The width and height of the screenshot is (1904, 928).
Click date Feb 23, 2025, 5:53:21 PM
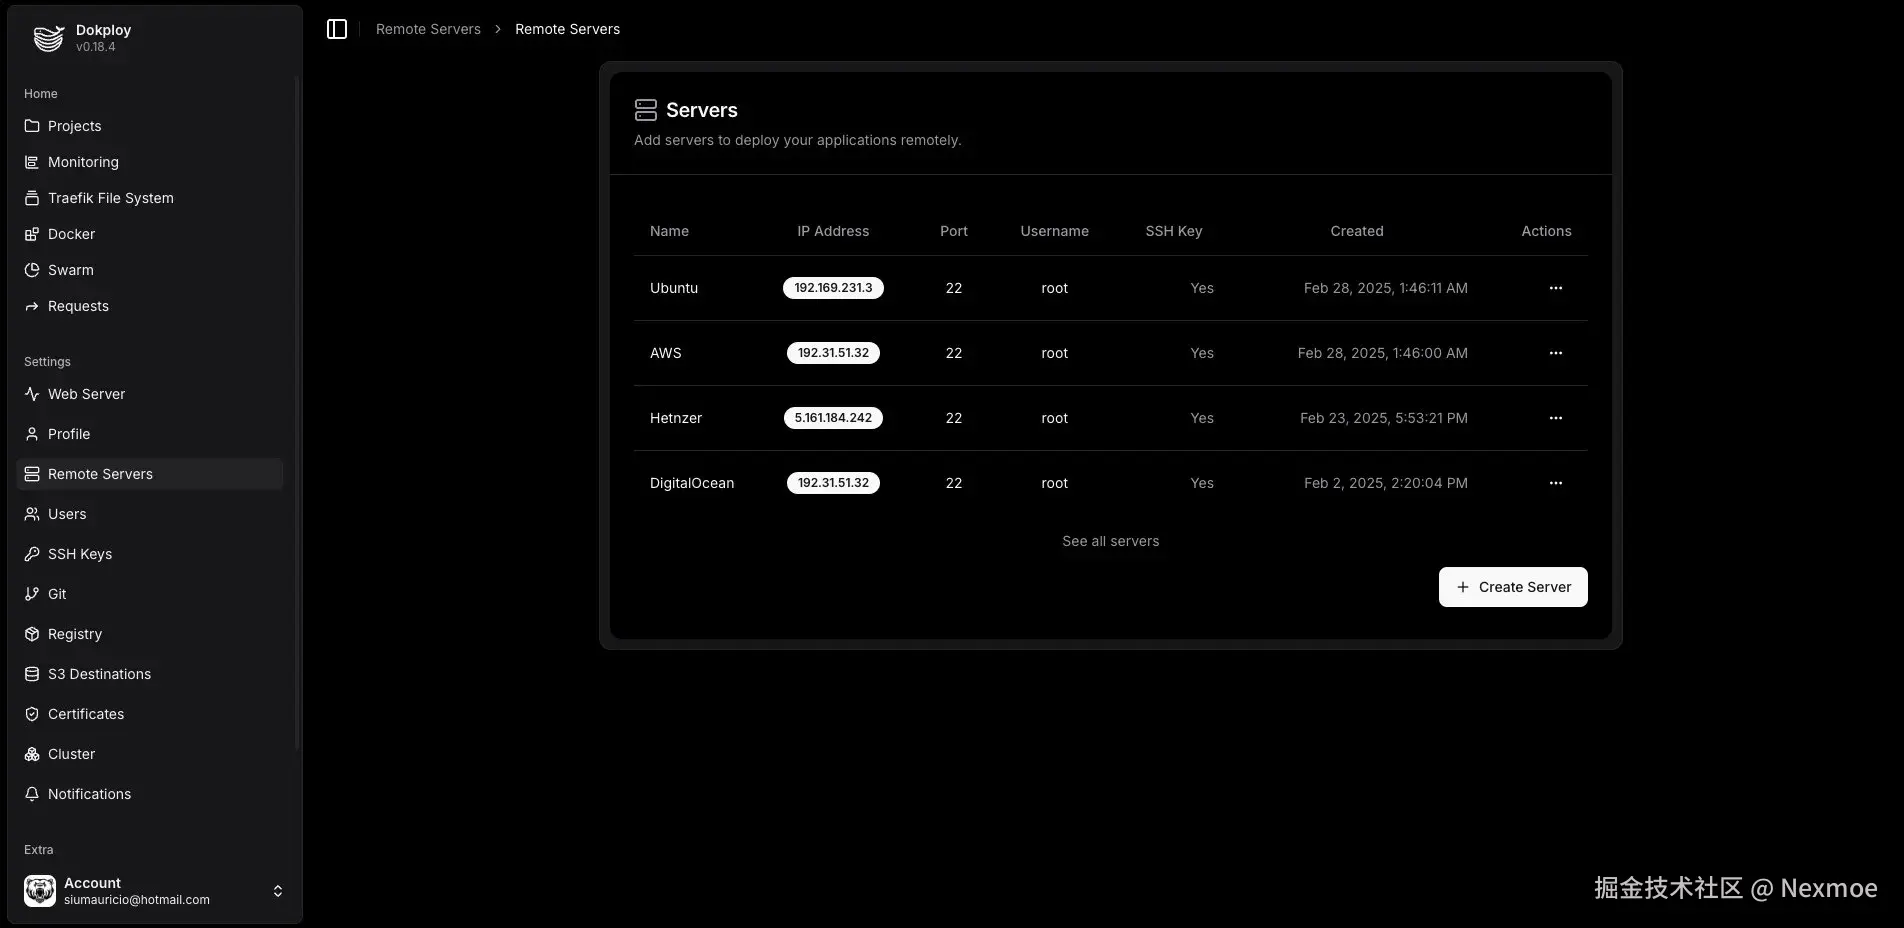[x=1384, y=418]
